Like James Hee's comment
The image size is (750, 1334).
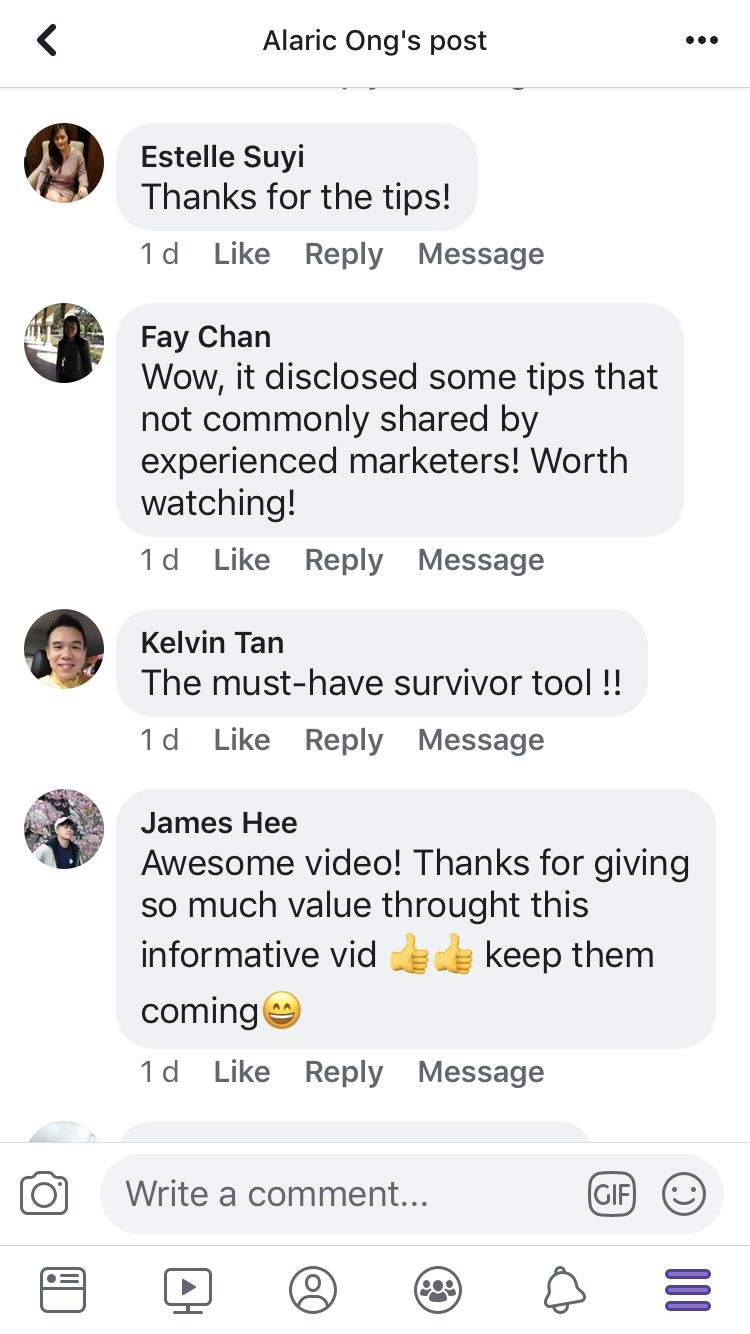click(x=242, y=1072)
